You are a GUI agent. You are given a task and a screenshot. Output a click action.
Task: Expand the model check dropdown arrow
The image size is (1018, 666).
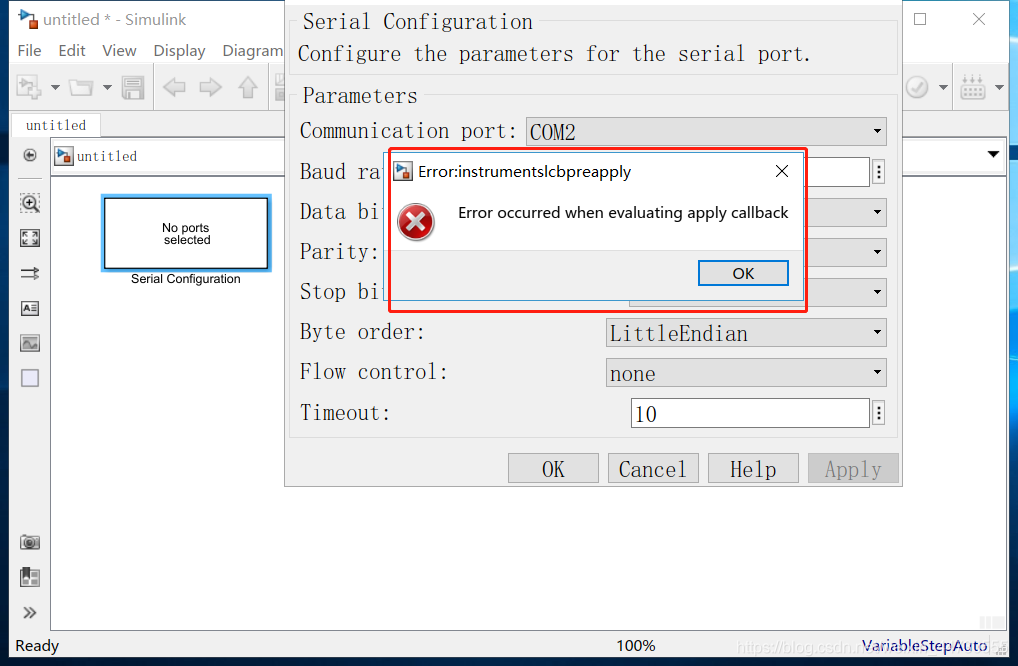click(x=943, y=87)
